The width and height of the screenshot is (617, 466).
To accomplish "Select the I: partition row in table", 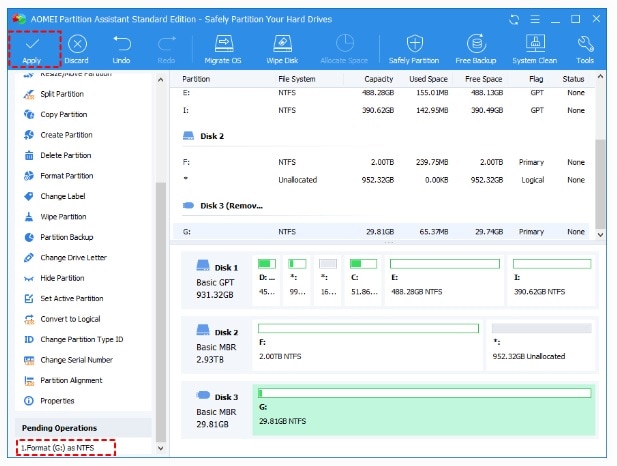I will pyautogui.click(x=383, y=111).
